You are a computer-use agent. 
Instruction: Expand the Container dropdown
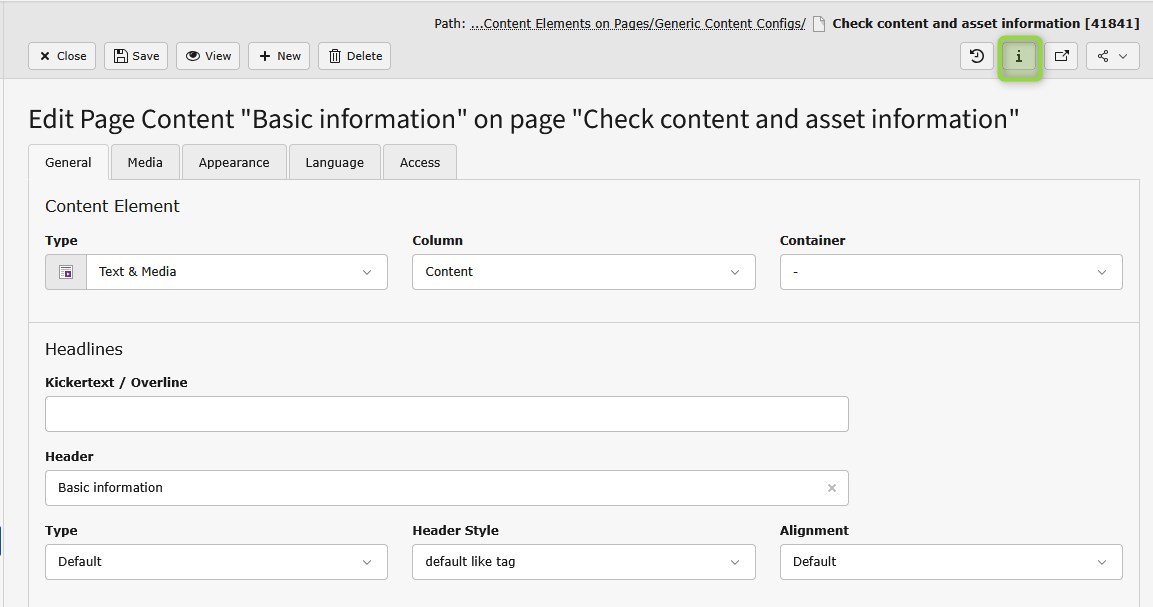pos(950,272)
